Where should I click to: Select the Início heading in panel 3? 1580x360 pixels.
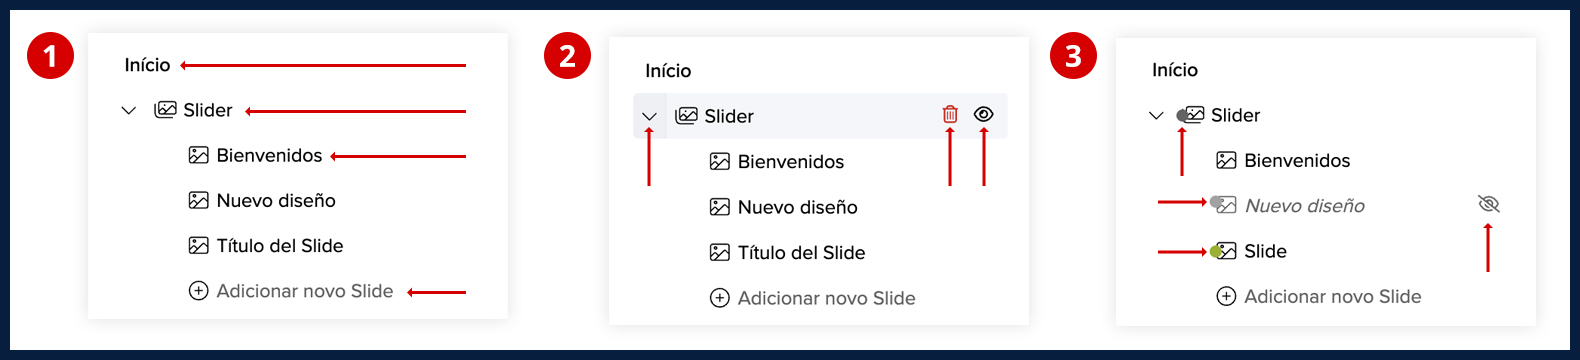click(1175, 70)
